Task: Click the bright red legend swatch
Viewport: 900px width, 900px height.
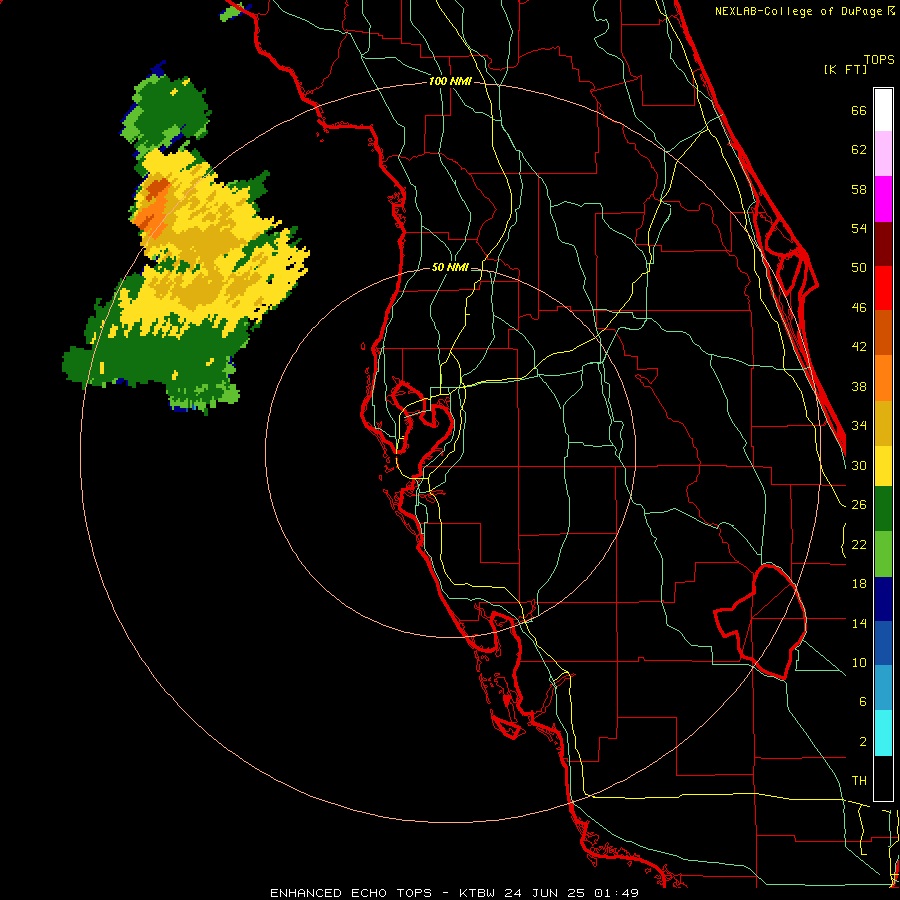Action: 883,289
